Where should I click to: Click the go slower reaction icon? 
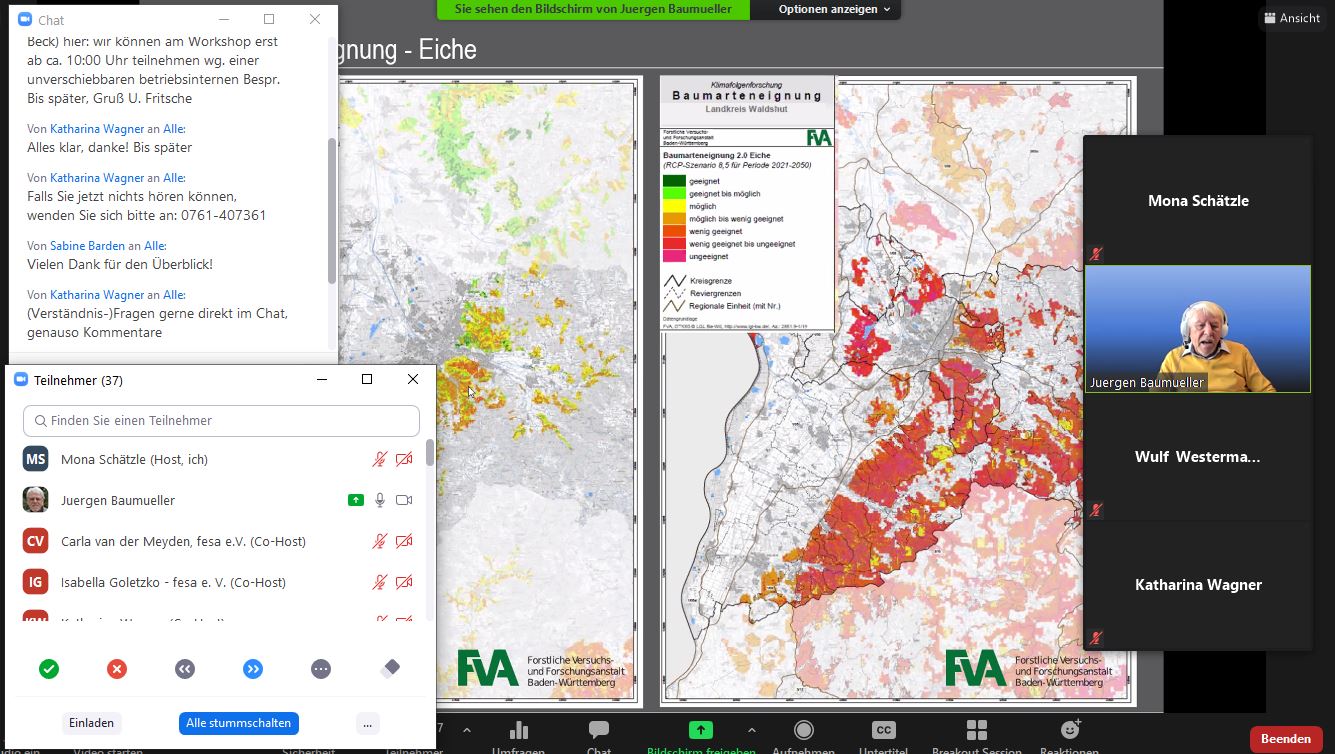coord(185,669)
